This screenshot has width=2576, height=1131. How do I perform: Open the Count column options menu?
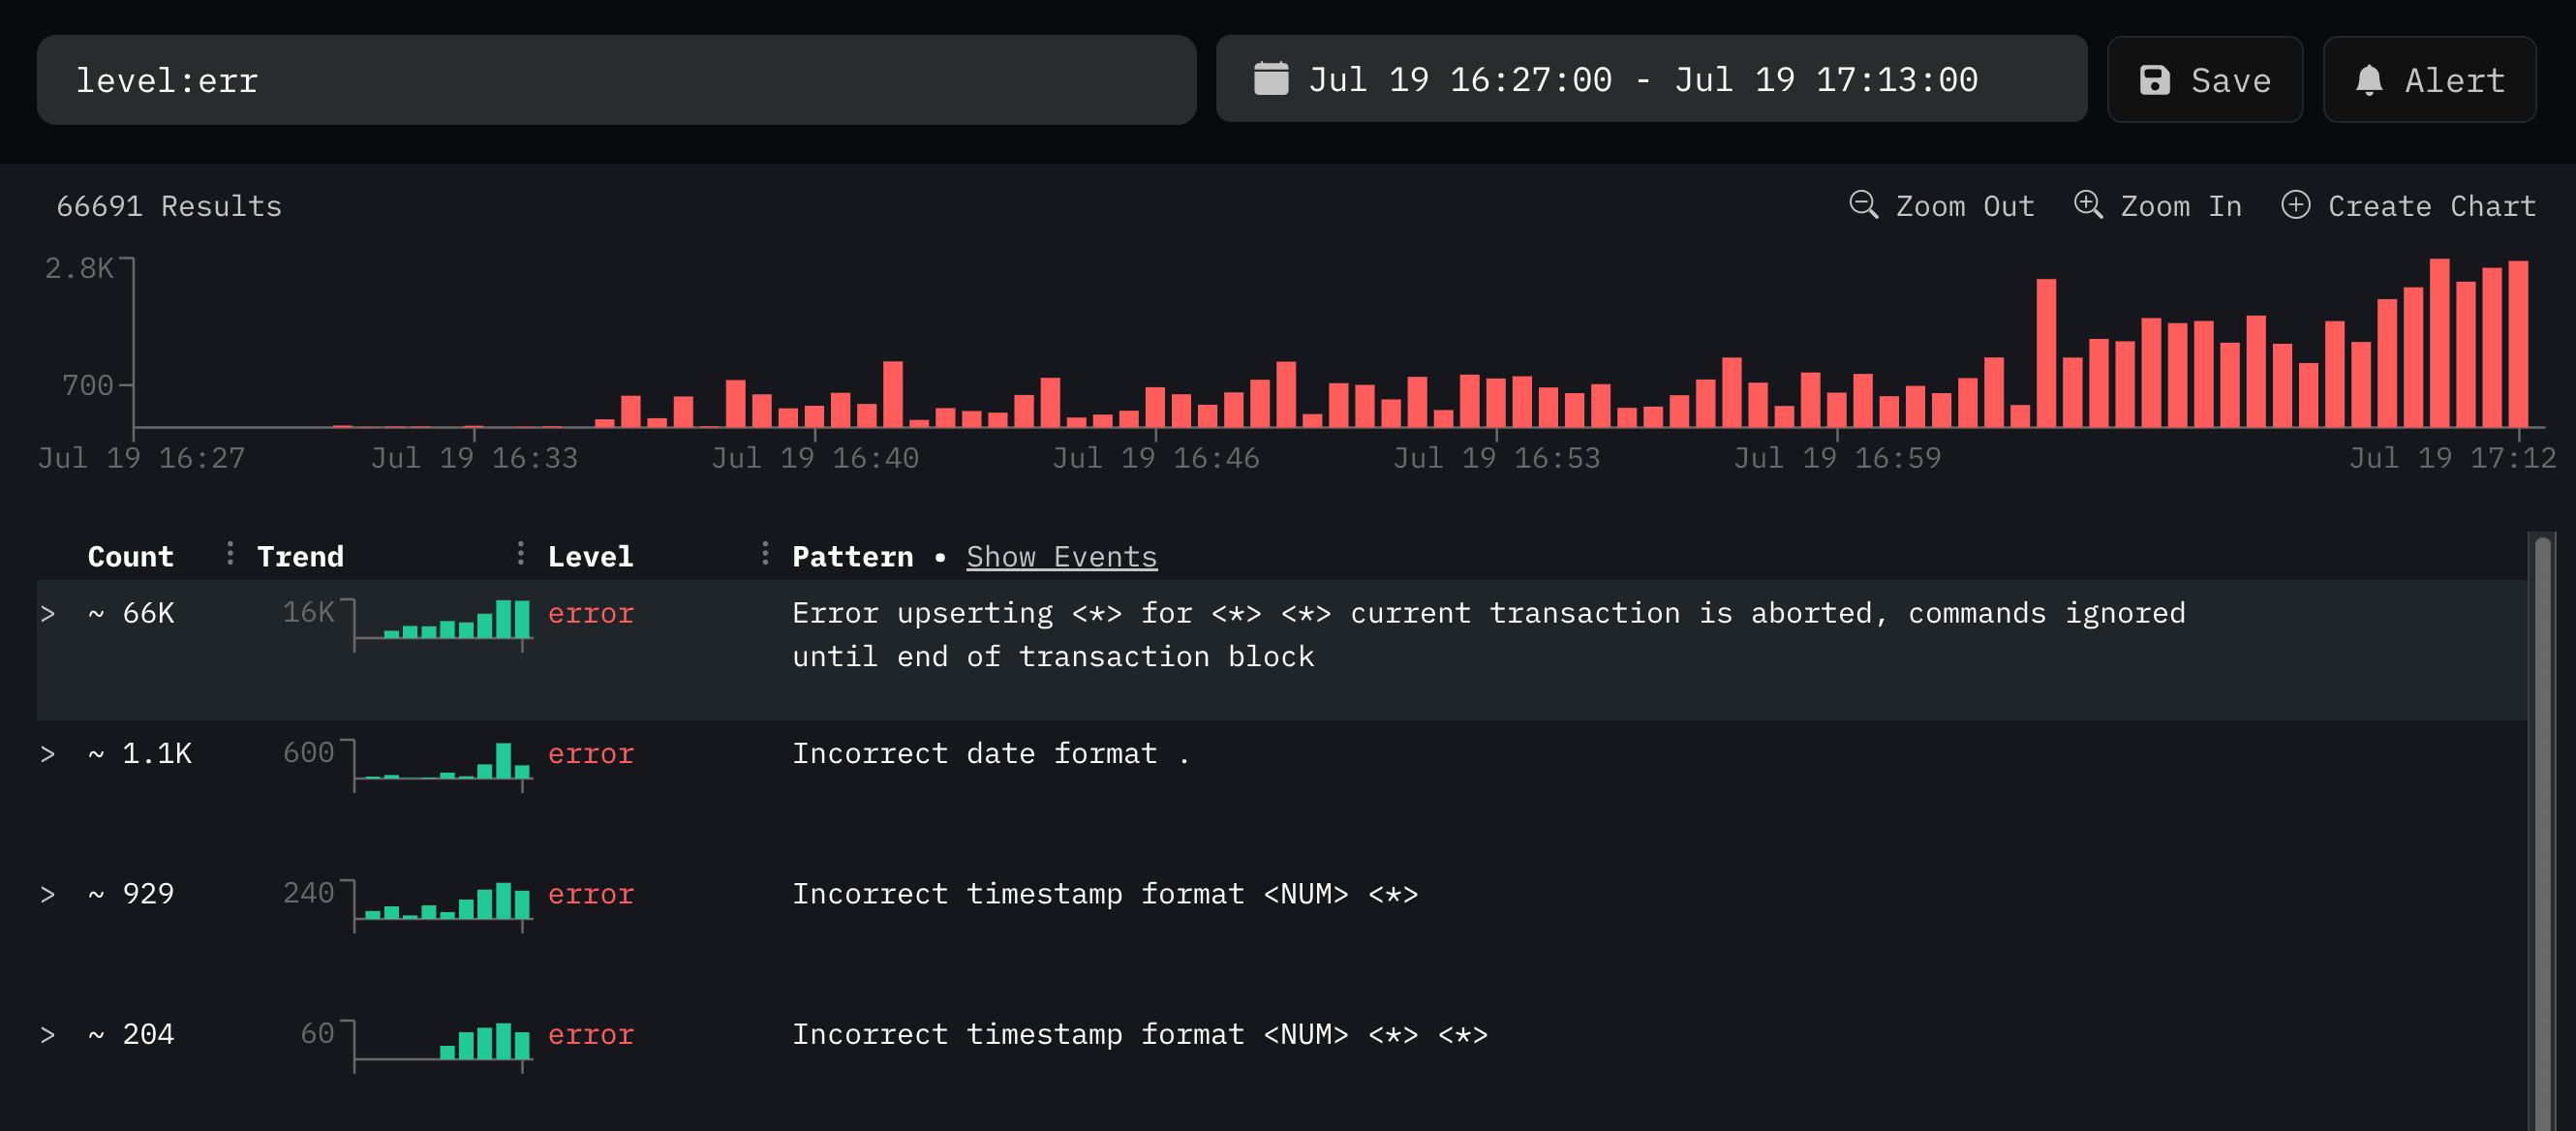pos(231,553)
